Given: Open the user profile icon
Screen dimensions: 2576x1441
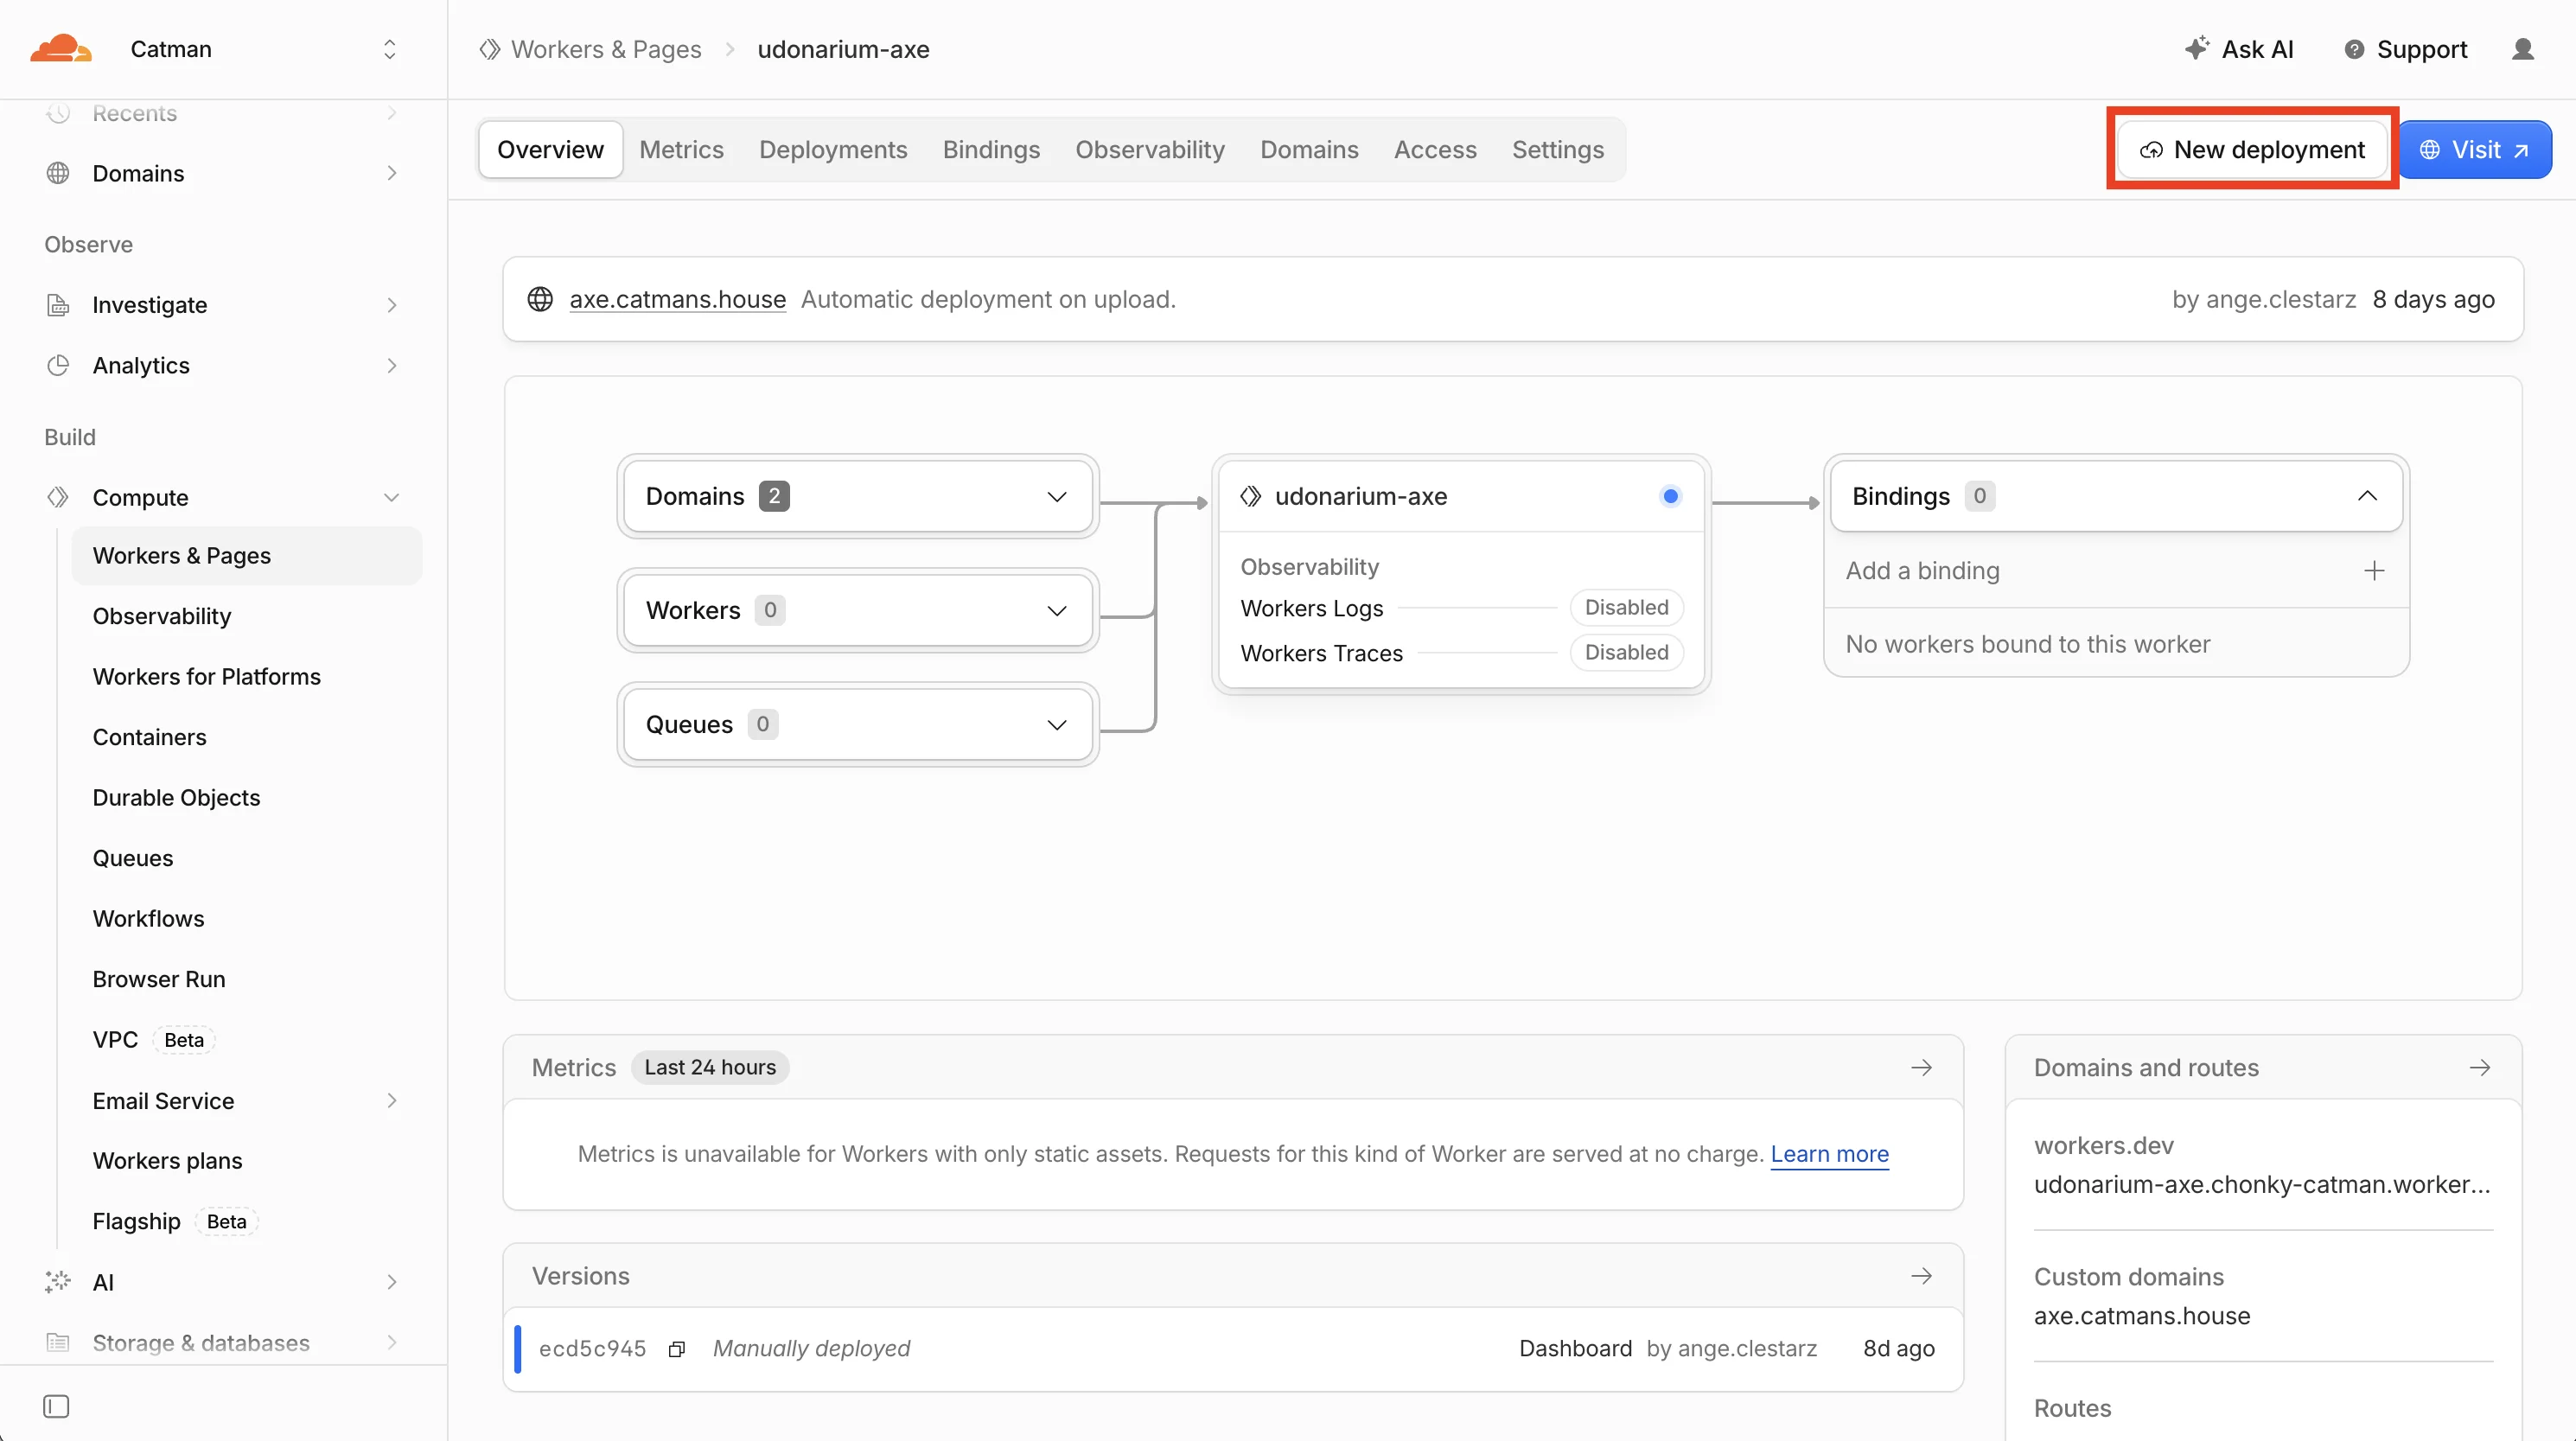Looking at the screenshot, I should (2523, 49).
